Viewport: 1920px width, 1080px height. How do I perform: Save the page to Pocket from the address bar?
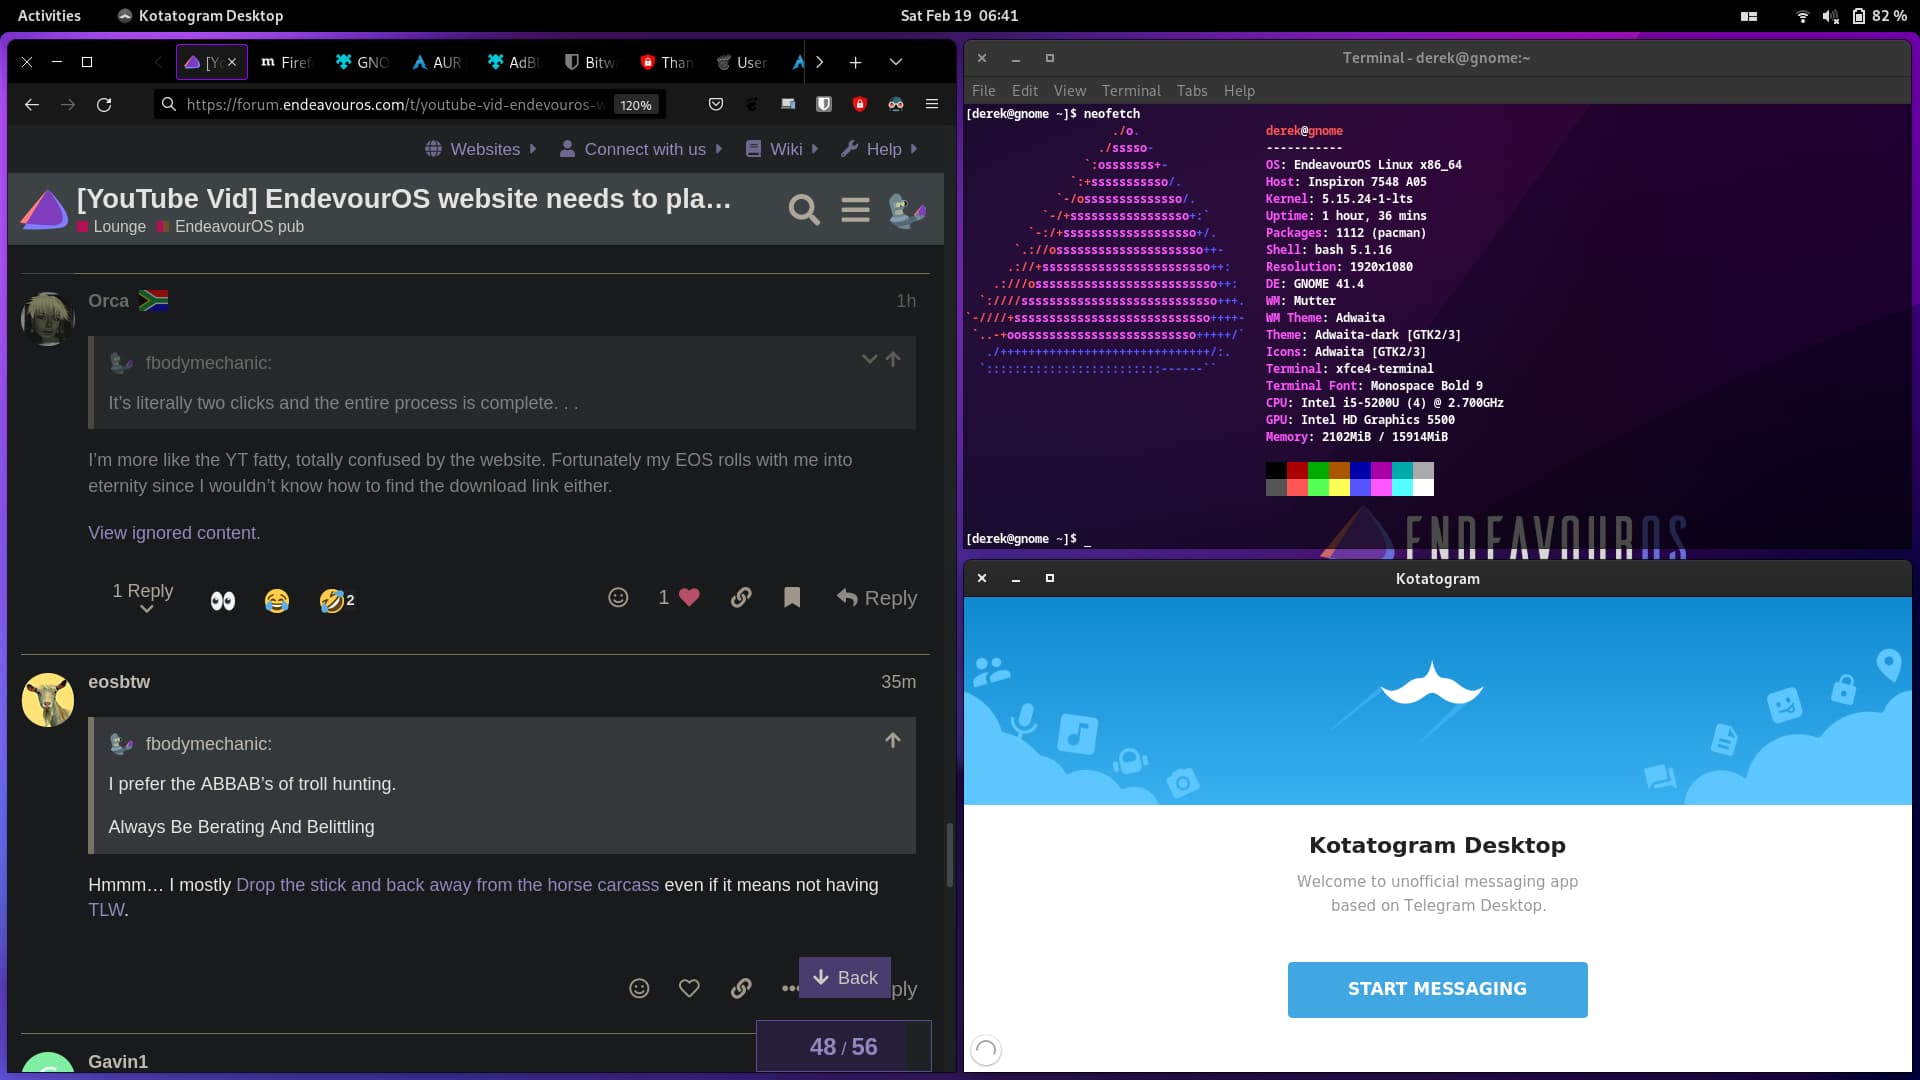[x=716, y=104]
